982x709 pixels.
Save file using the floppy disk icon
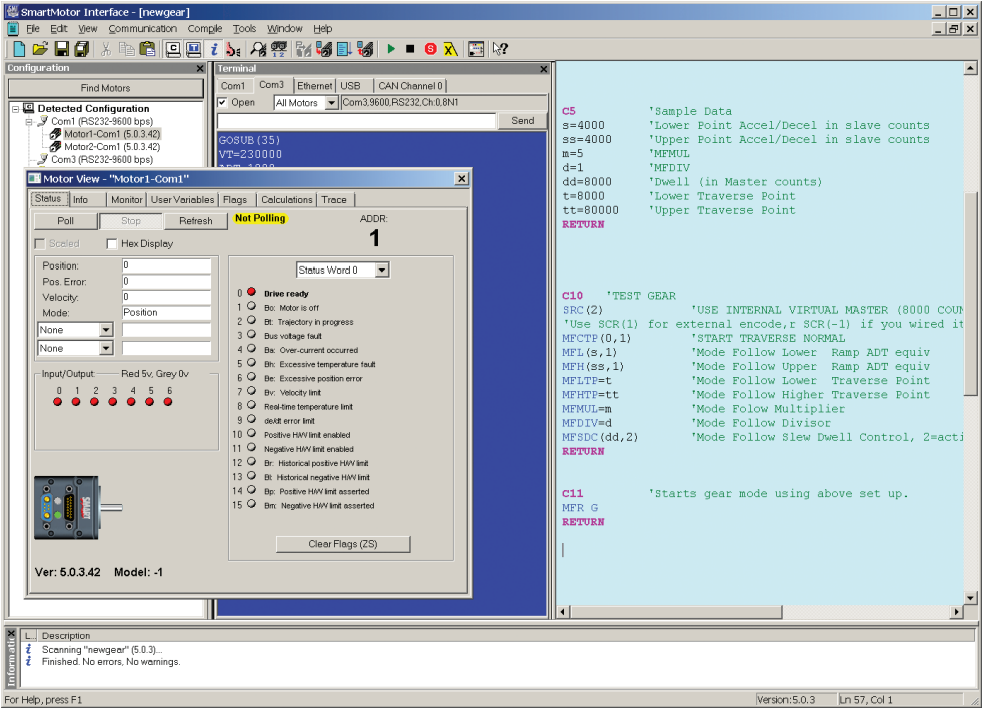click(61, 49)
